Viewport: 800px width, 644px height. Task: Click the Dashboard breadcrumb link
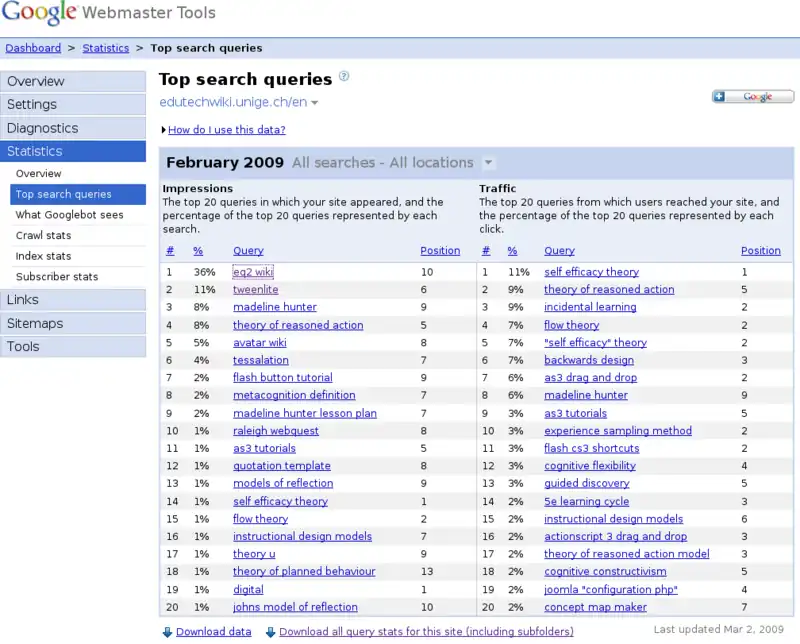coord(33,48)
